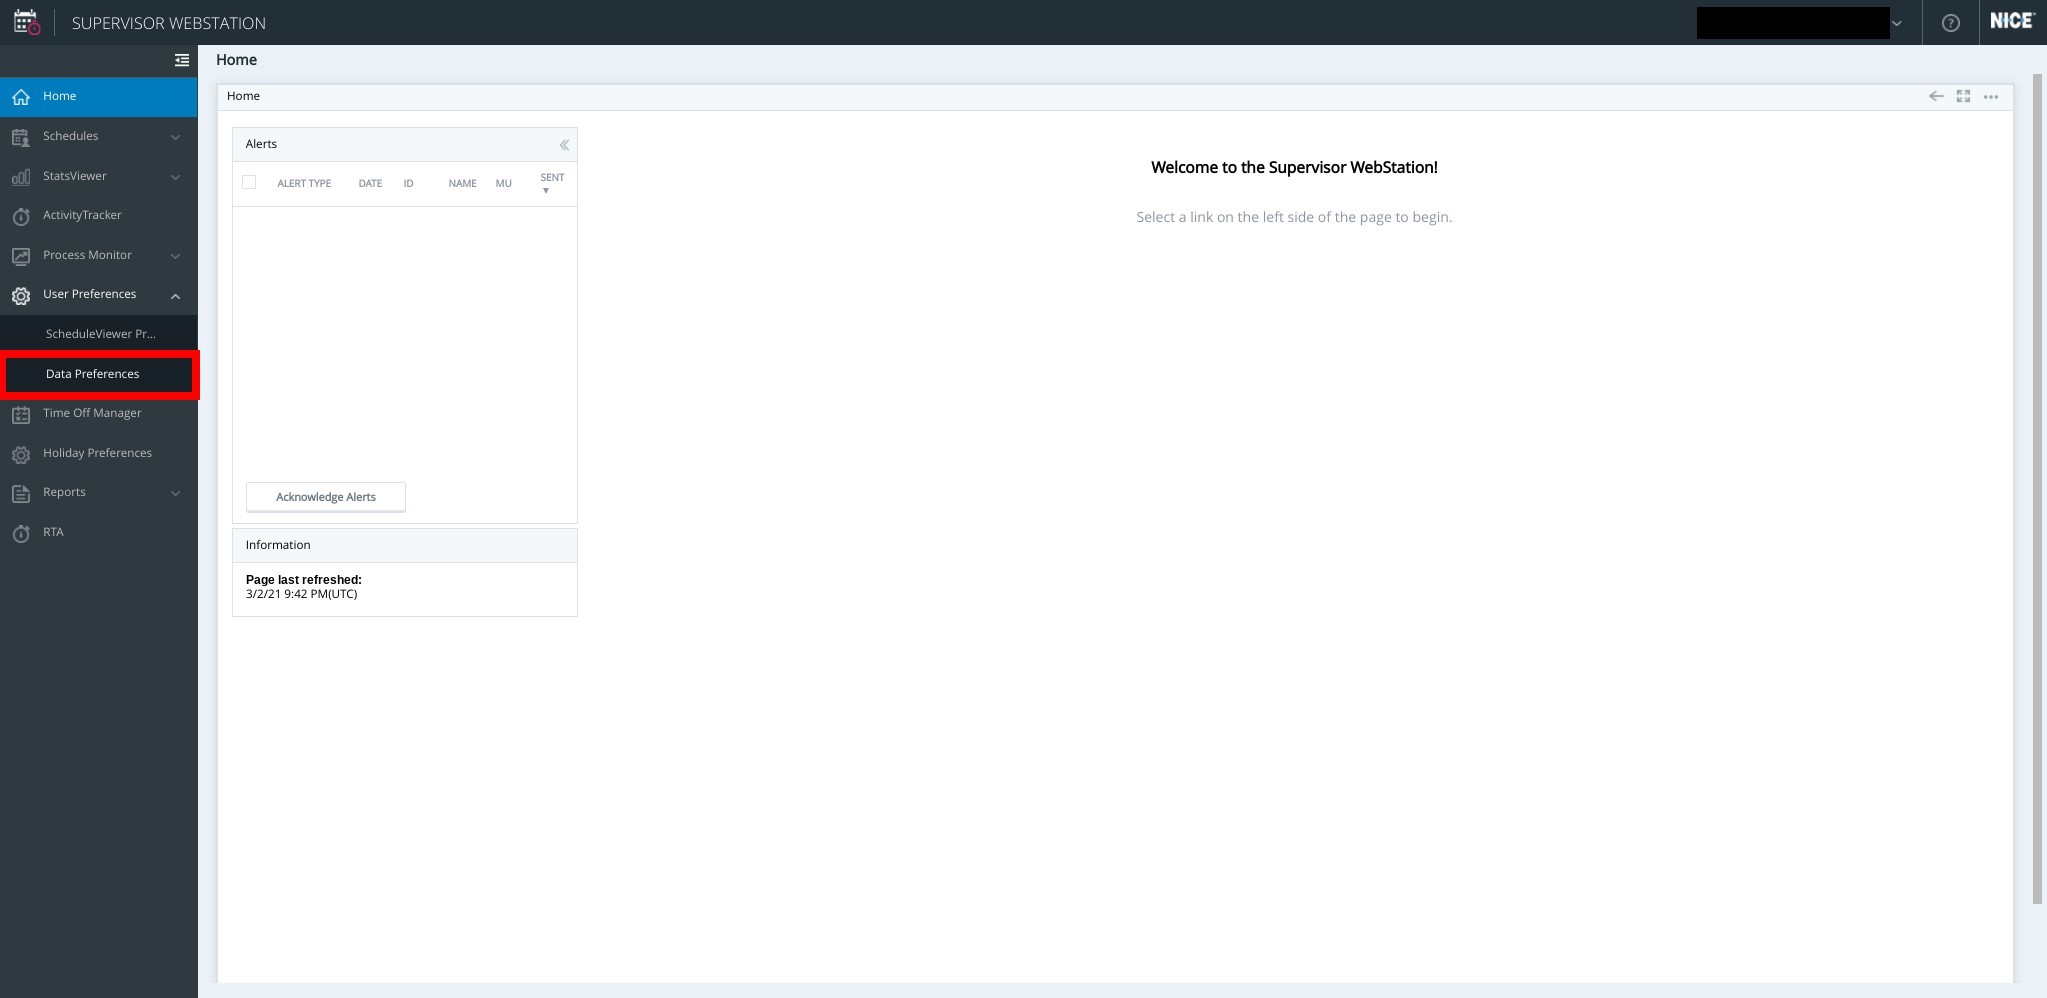Click the '3/2/21 9:42 PM(UTC)' timestamp

click(x=301, y=594)
